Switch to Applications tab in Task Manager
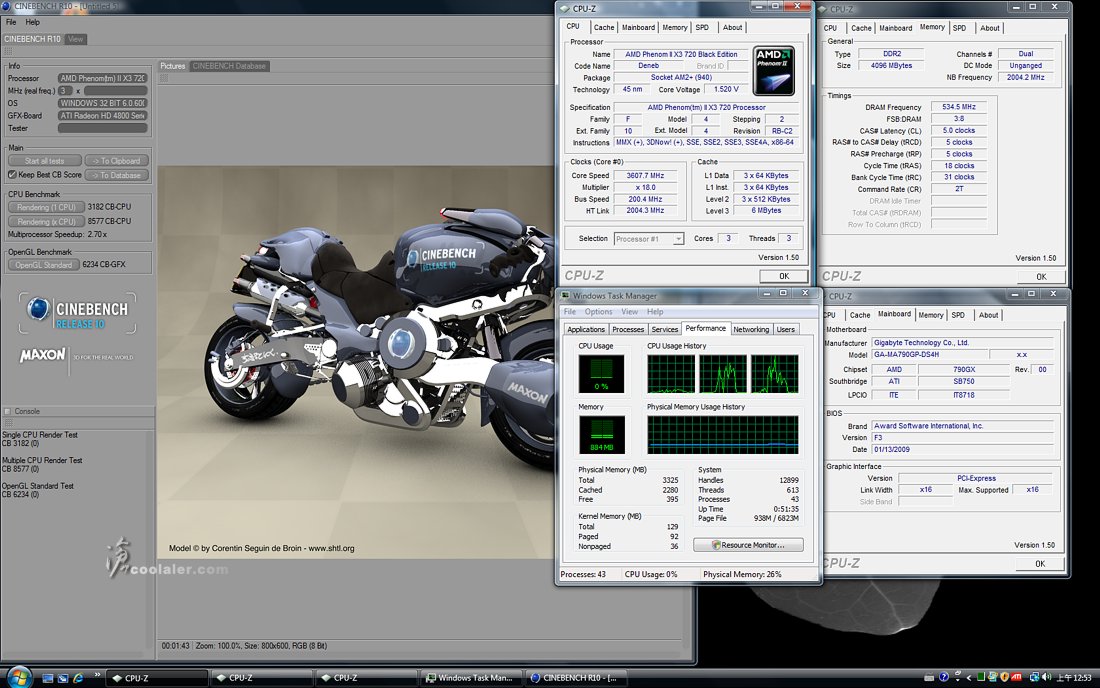The height and width of the screenshot is (688, 1100). 586,330
